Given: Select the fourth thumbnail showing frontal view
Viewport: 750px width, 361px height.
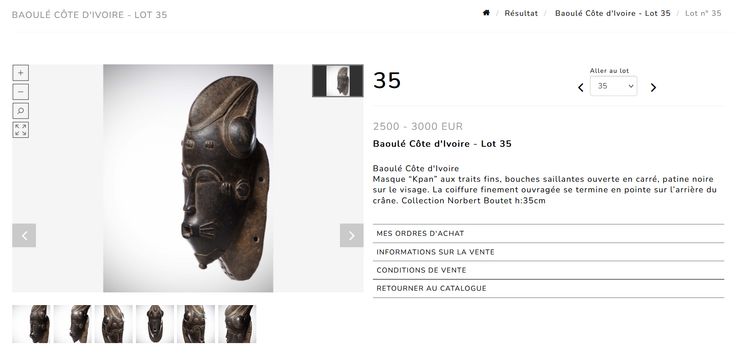Looking at the screenshot, I should coord(155,324).
